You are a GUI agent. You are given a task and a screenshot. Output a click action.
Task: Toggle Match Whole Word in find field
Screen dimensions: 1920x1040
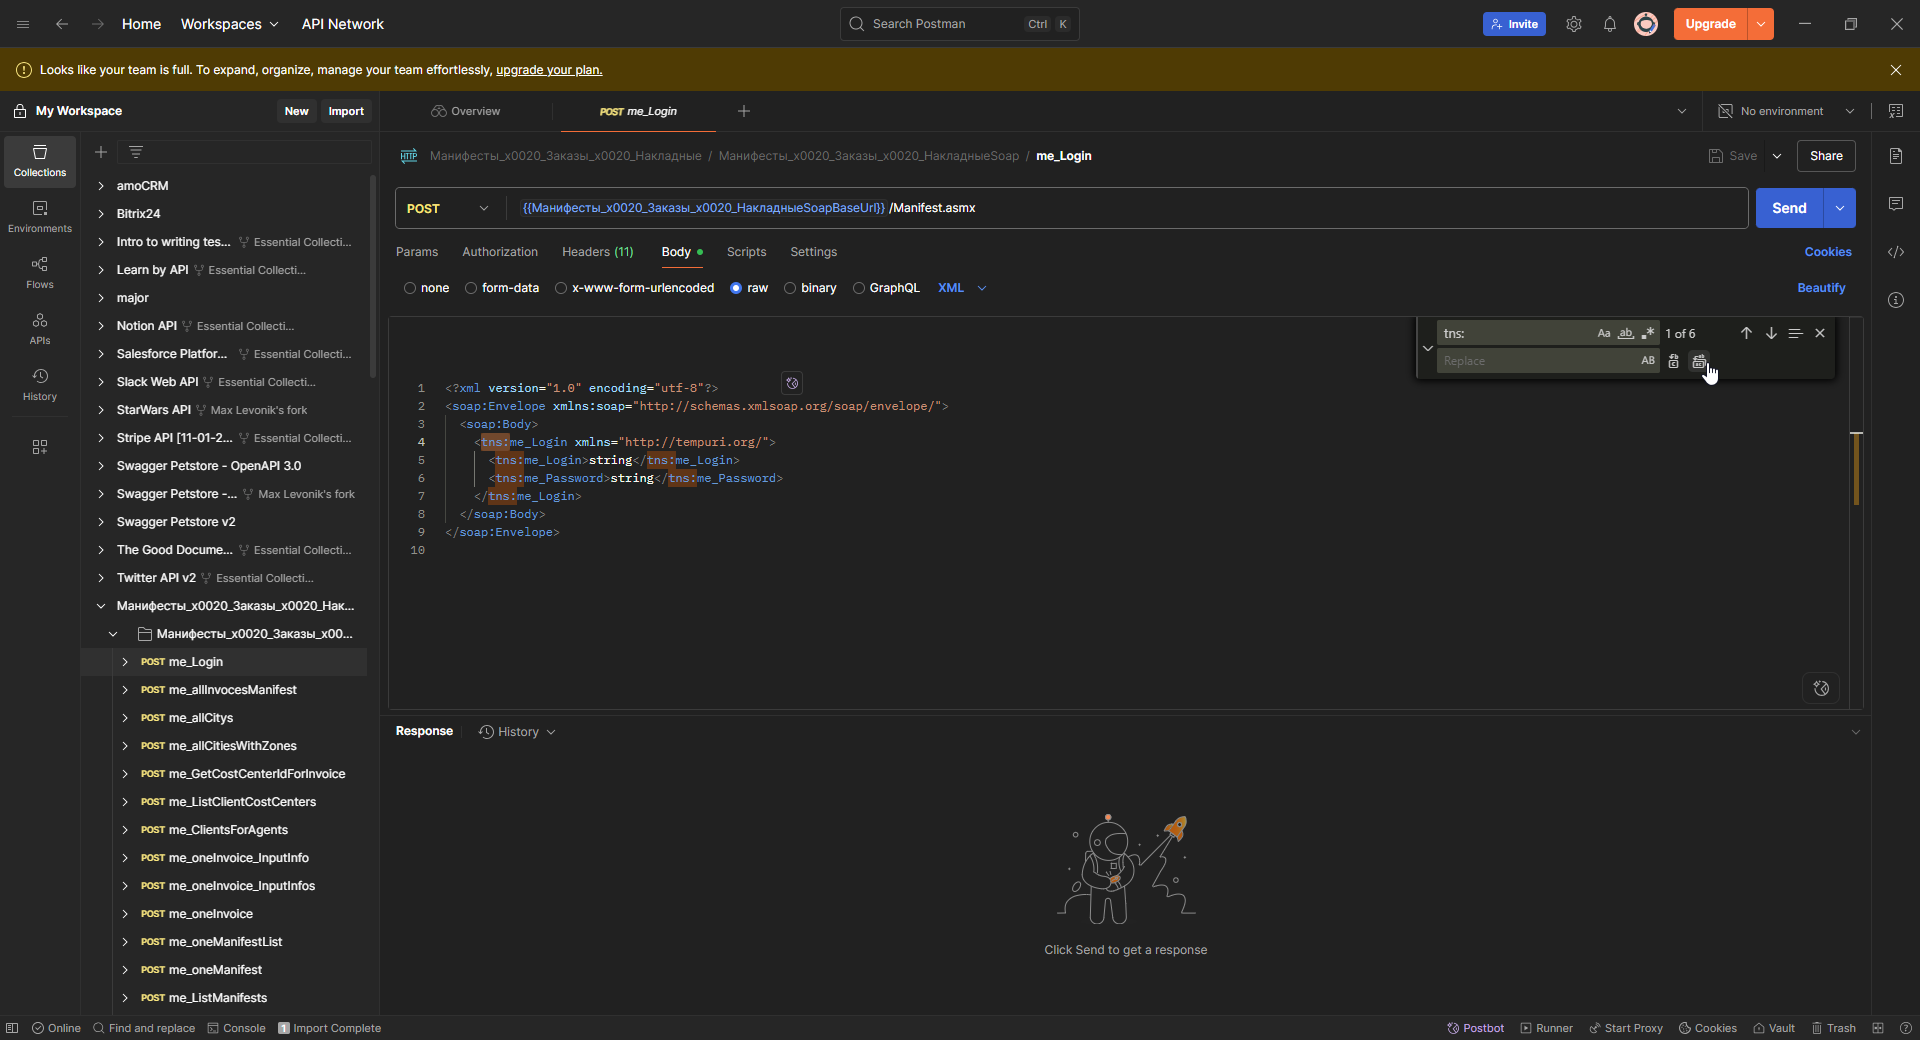tap(1626, 333)
